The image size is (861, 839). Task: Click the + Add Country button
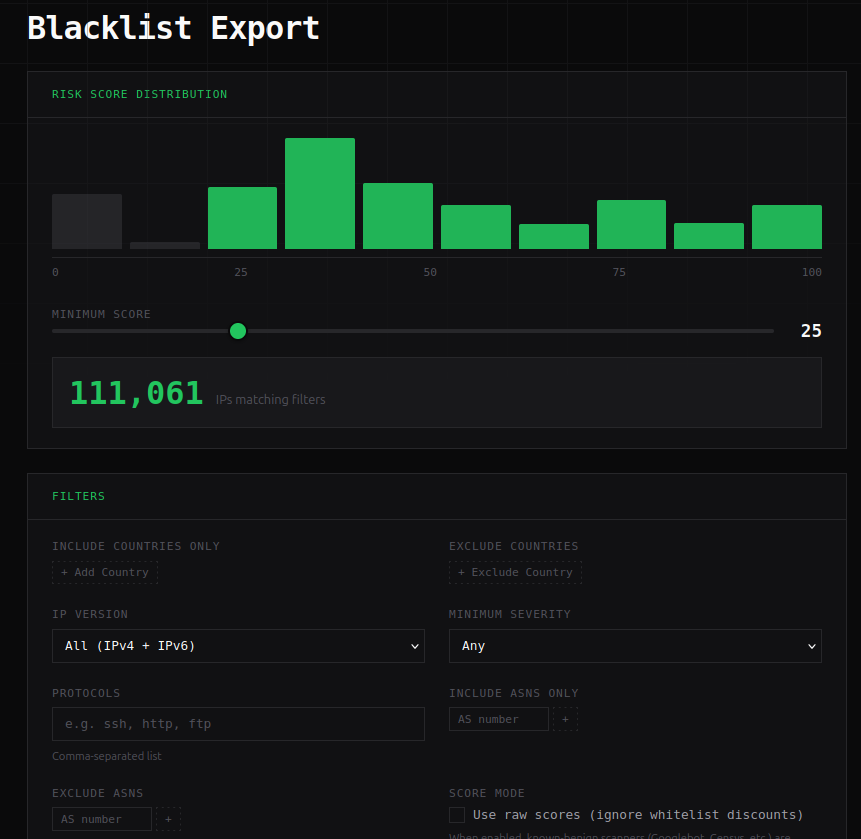104,571
